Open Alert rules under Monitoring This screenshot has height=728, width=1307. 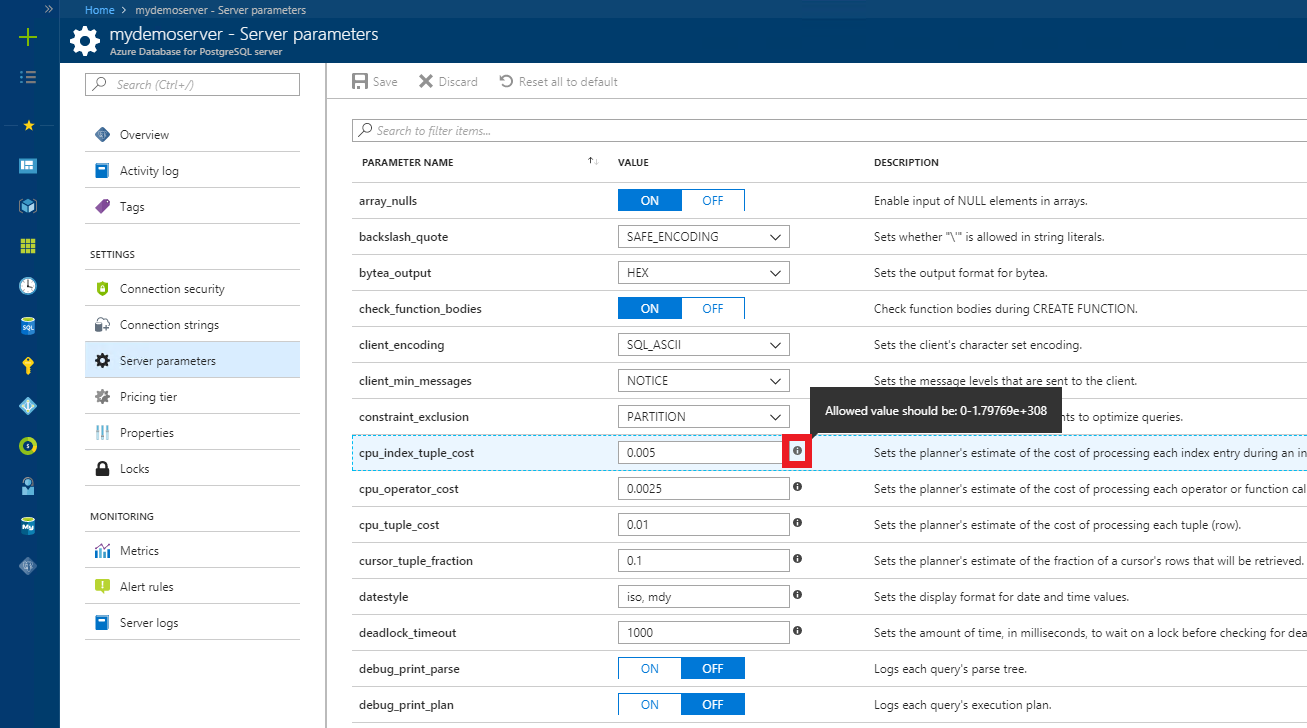point(193,587)
